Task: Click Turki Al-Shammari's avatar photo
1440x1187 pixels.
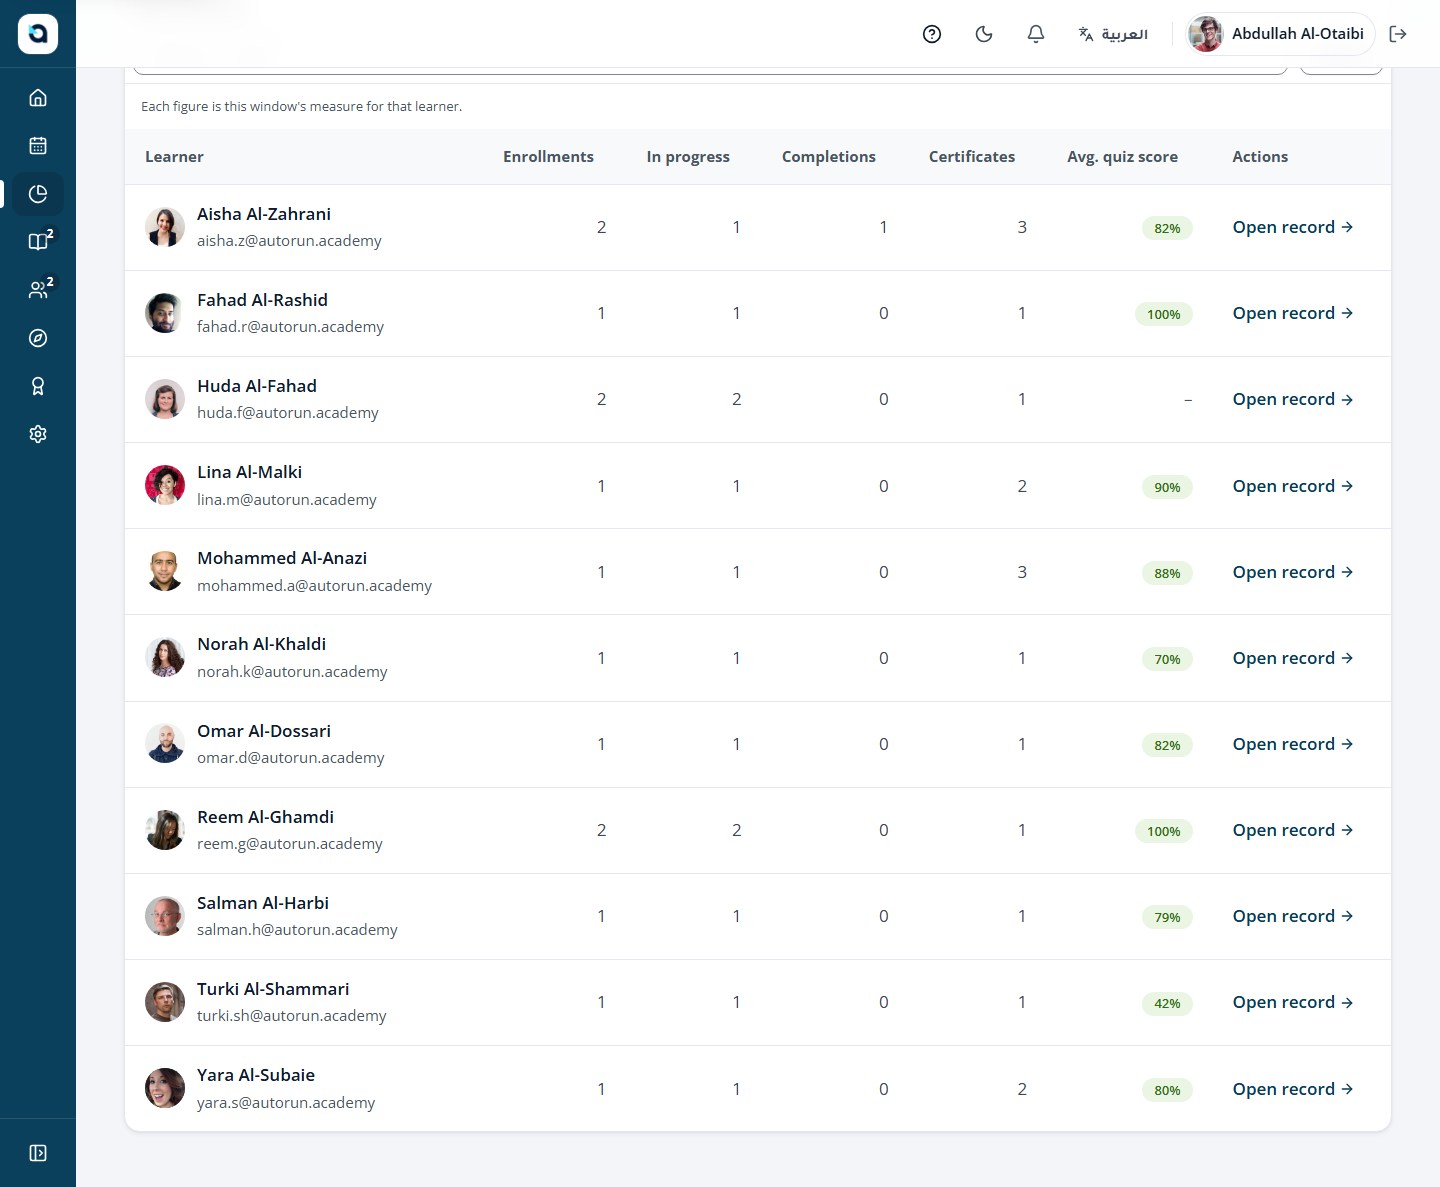Action: click(165, 1002)
